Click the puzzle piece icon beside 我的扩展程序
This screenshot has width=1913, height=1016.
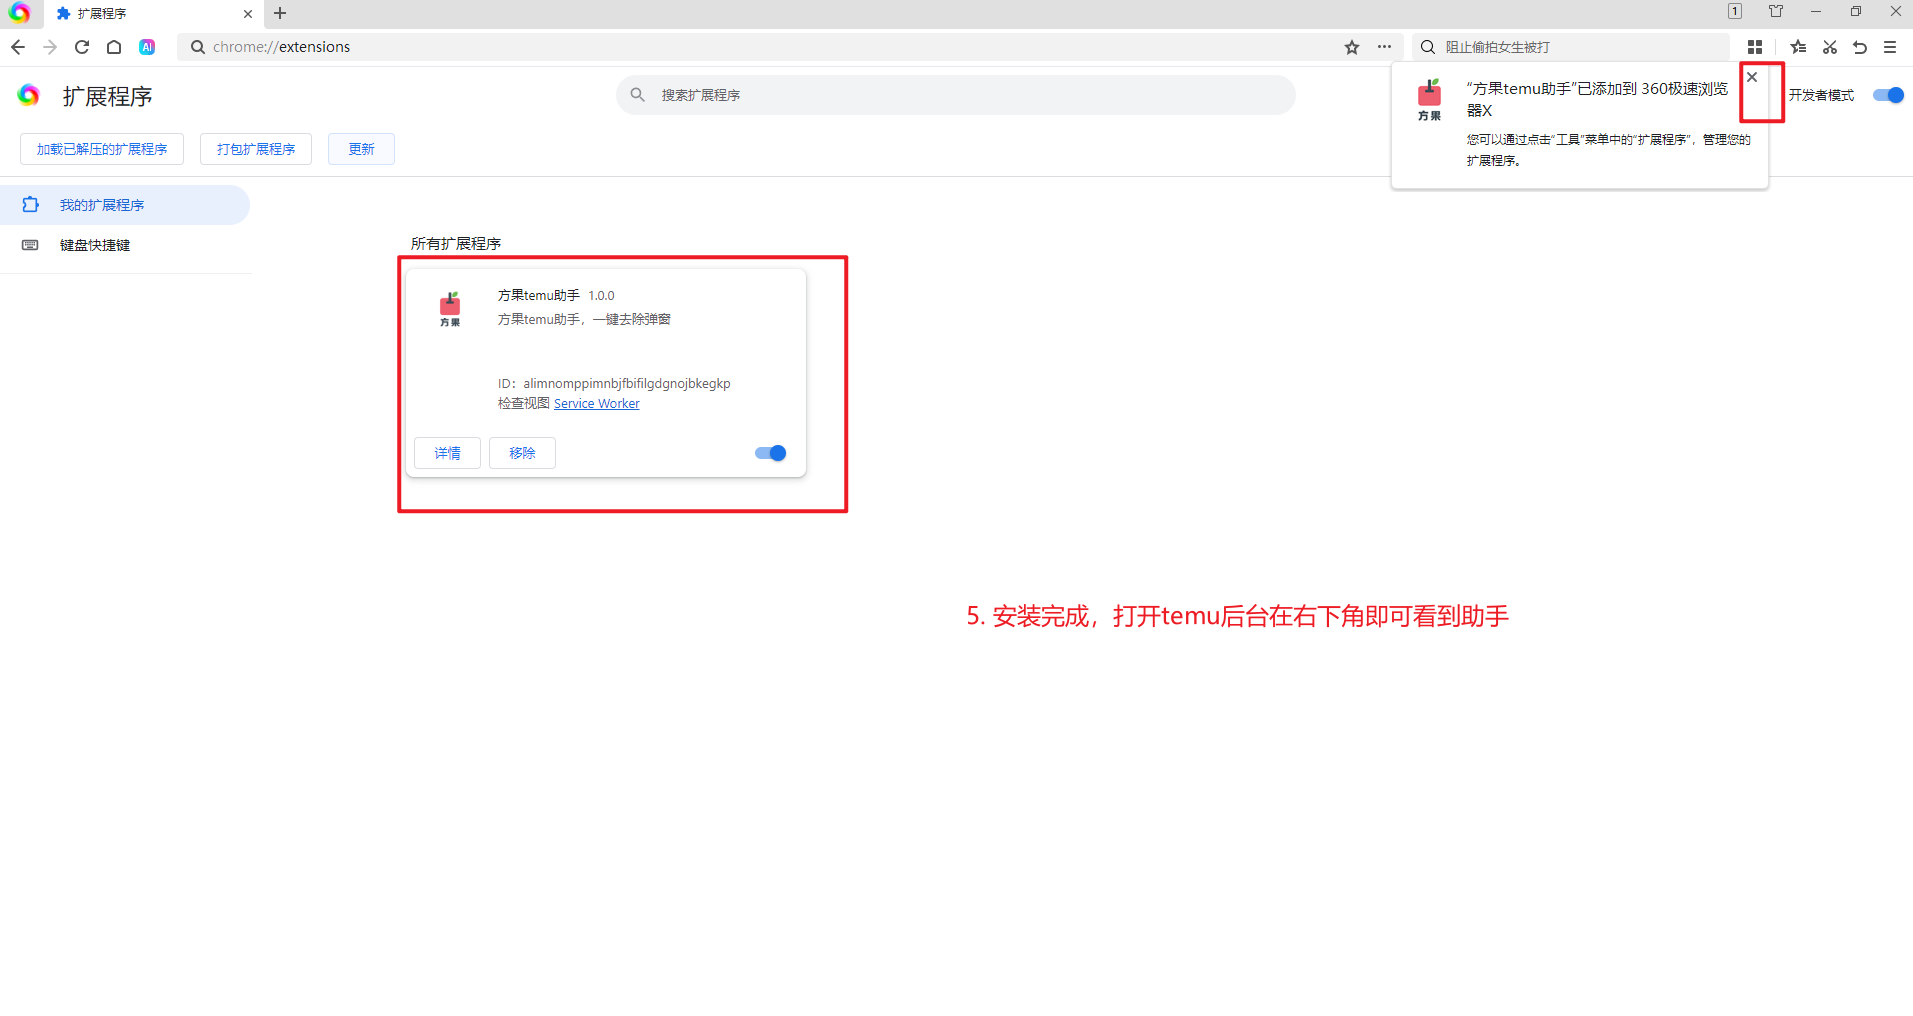(30, 204)
